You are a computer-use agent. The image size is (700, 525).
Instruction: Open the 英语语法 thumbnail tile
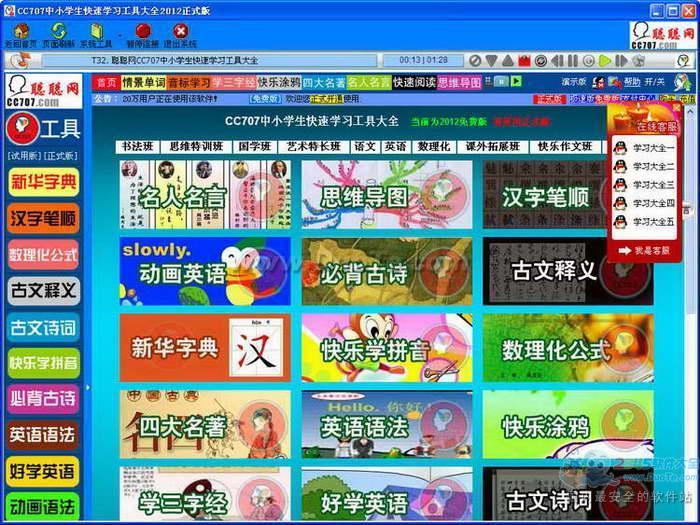pyautogui.click(x=387, y=425)
